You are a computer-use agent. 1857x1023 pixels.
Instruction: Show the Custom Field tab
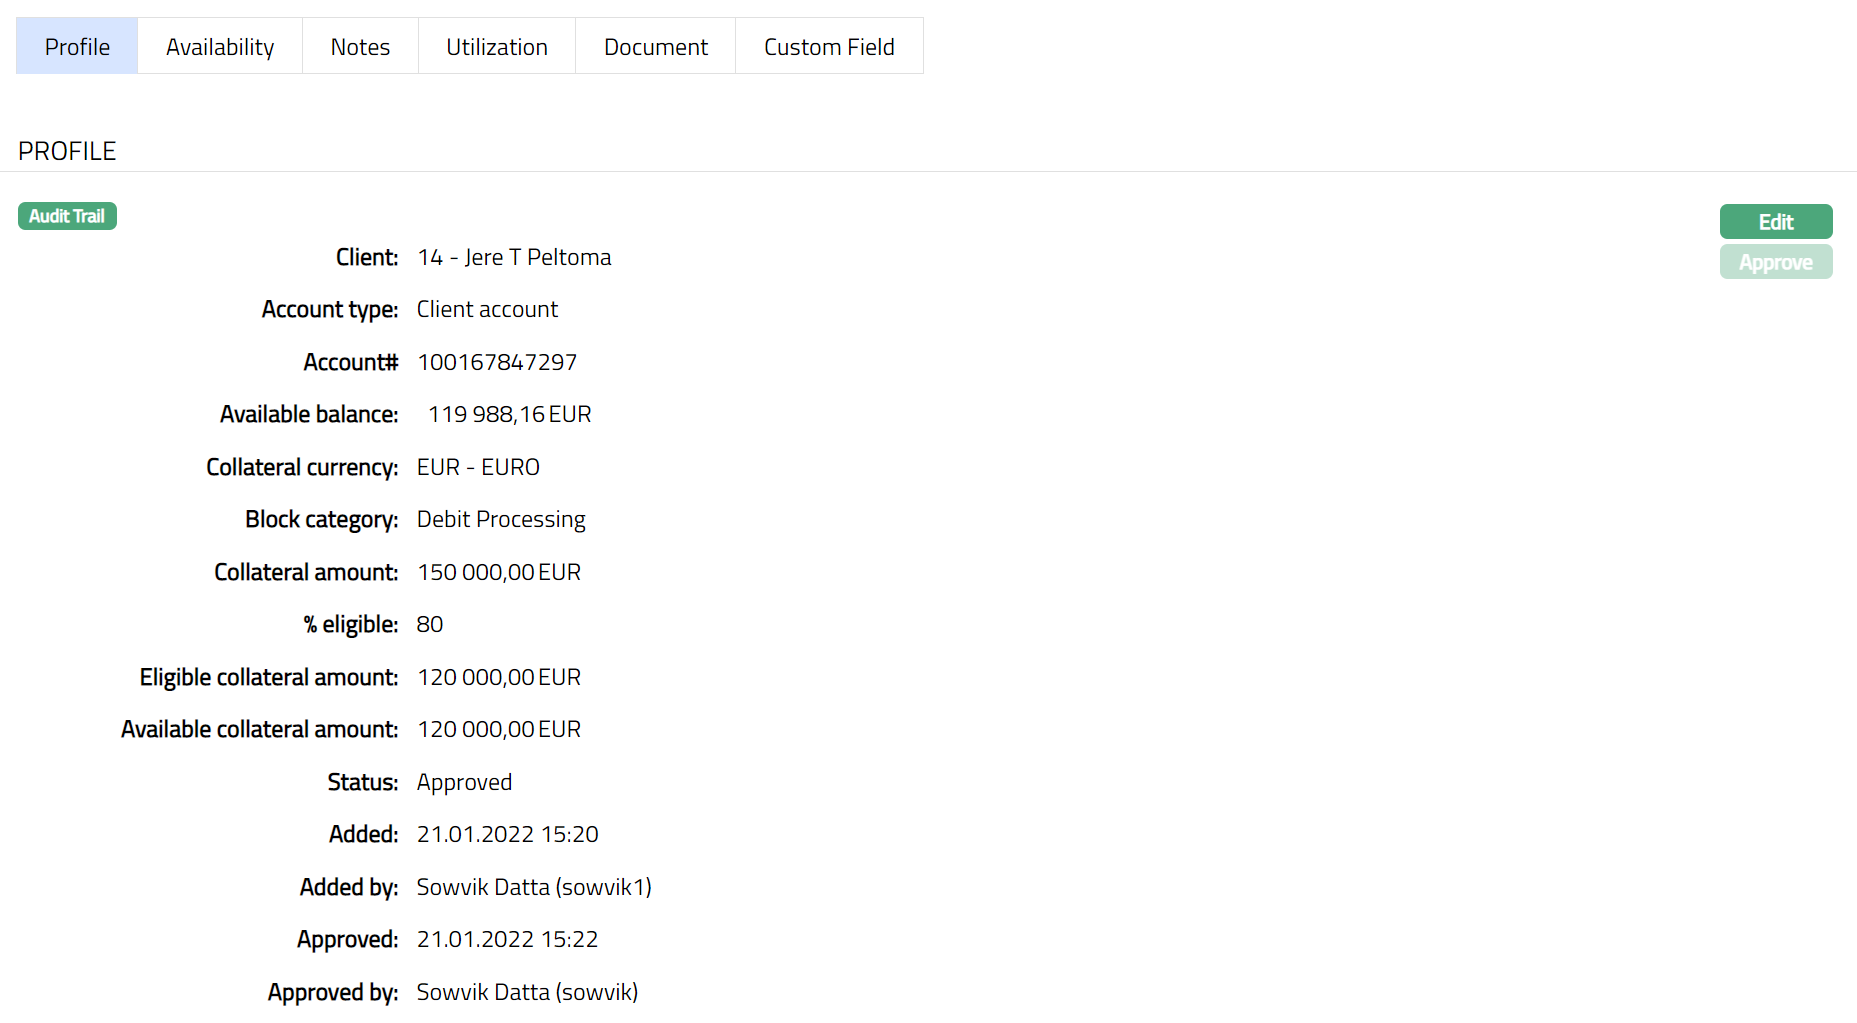pos(829,47)
